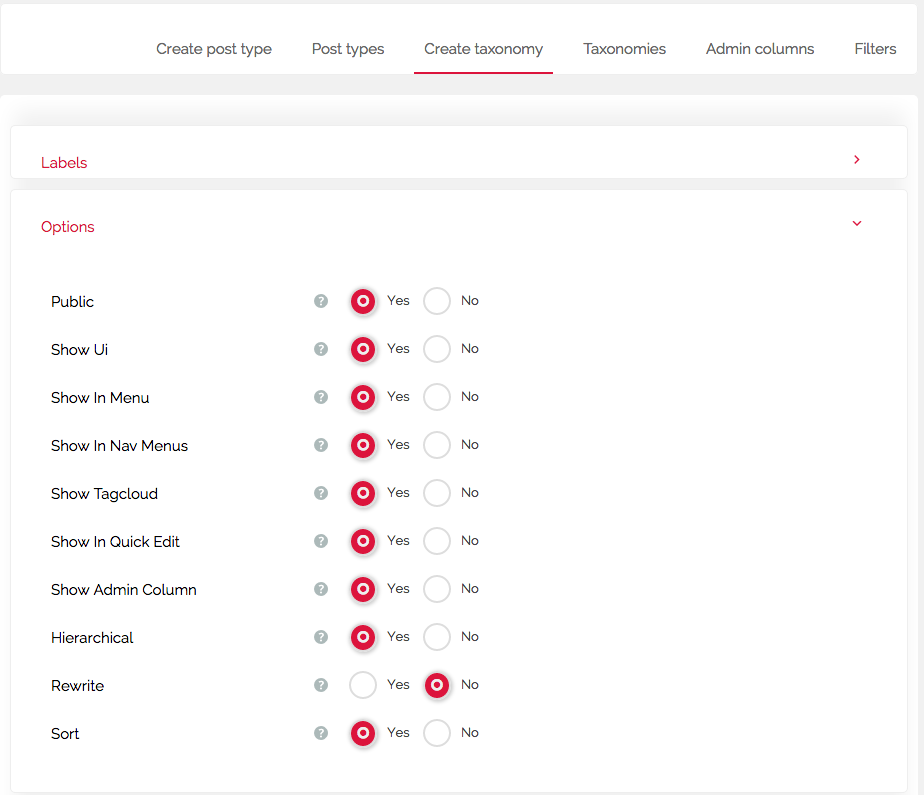Screen dimensions: 924x795
Task: Go to the Admin columns tab
Action: [760, 49]
